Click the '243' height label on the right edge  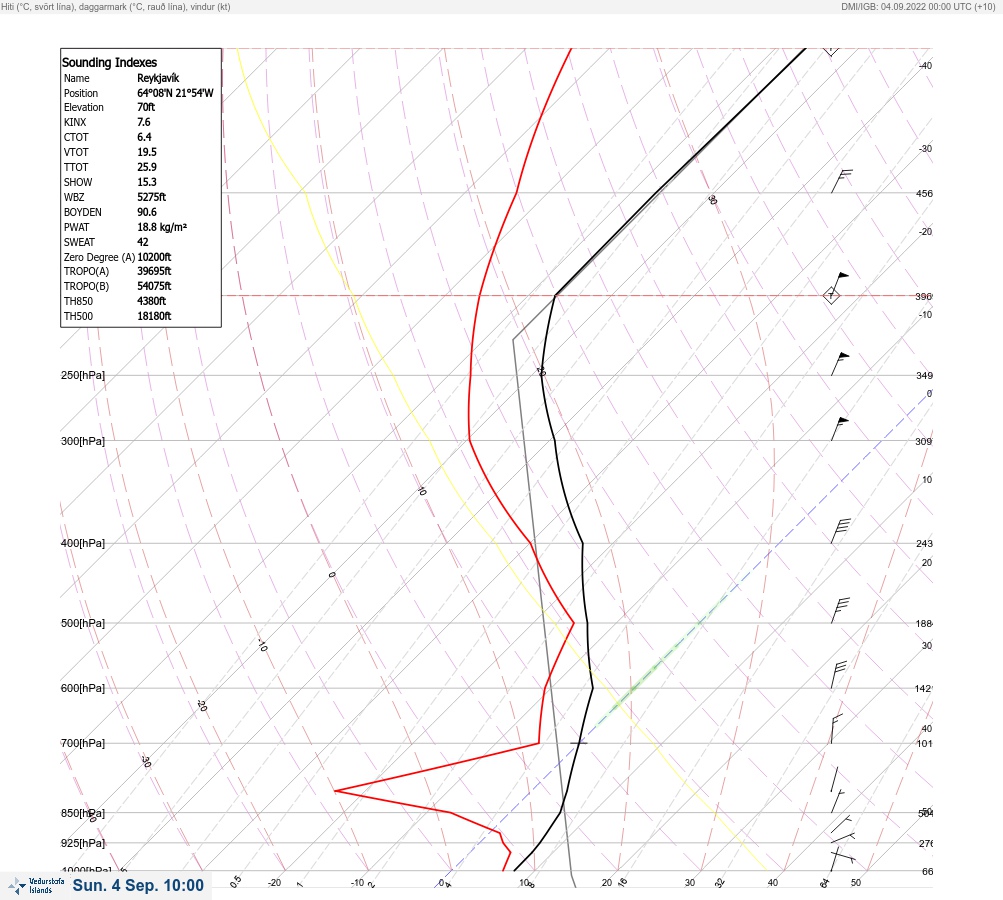924,544
